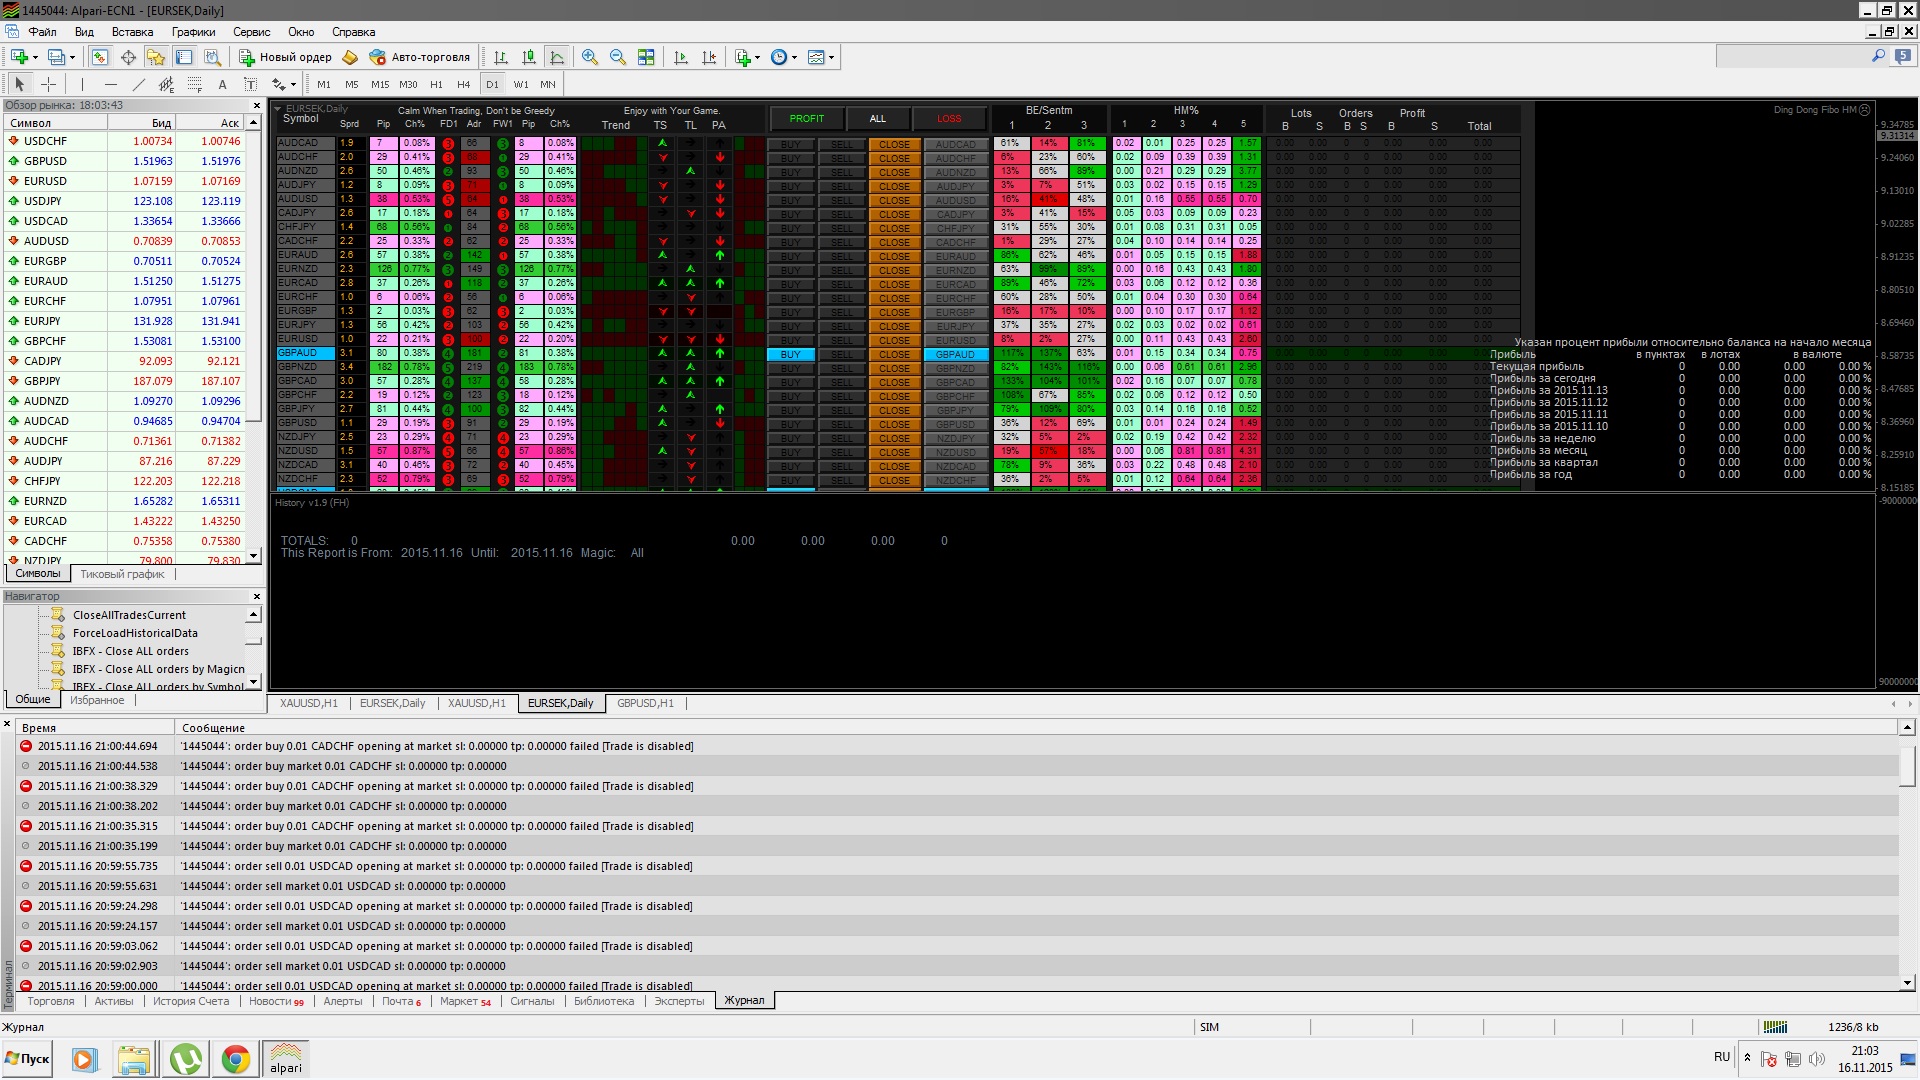
Task: Tile chart windows icon
Action: [646, 57]
